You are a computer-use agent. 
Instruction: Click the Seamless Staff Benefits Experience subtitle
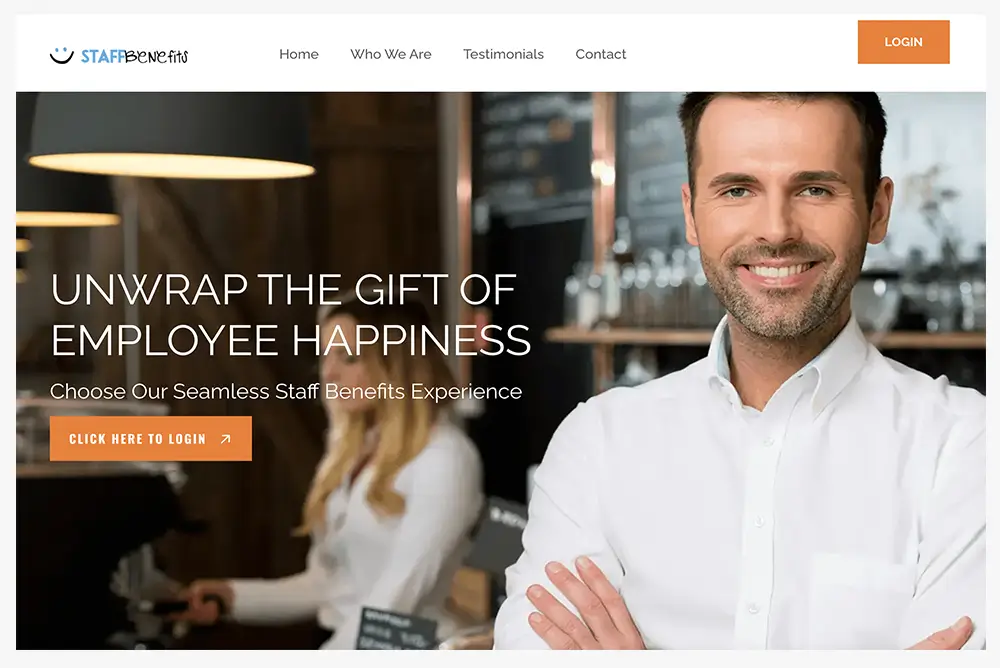[x=286, y=391]
